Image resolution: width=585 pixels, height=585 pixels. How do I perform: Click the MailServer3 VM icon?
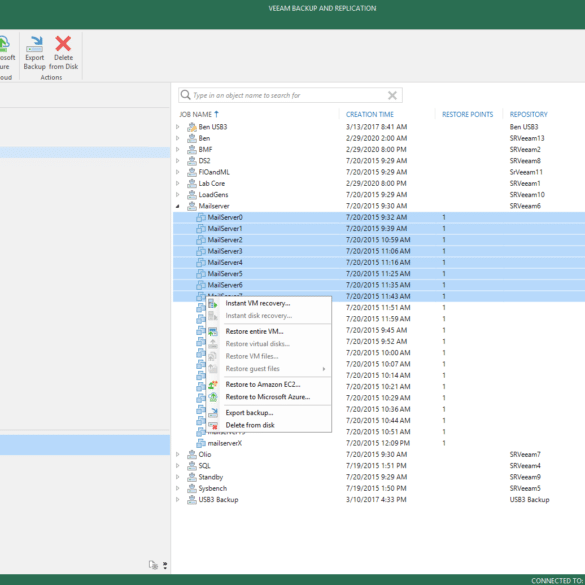(201, 251)
